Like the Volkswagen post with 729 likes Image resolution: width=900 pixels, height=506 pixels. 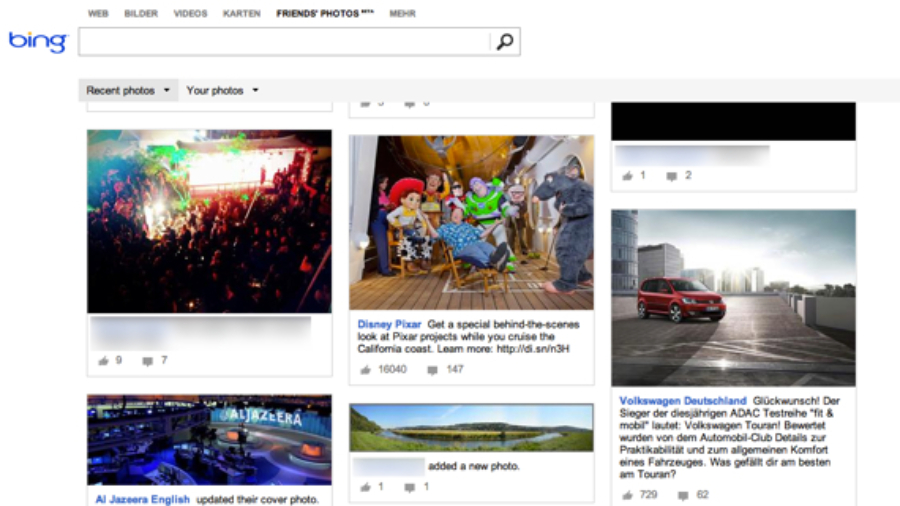click(627, 495)
